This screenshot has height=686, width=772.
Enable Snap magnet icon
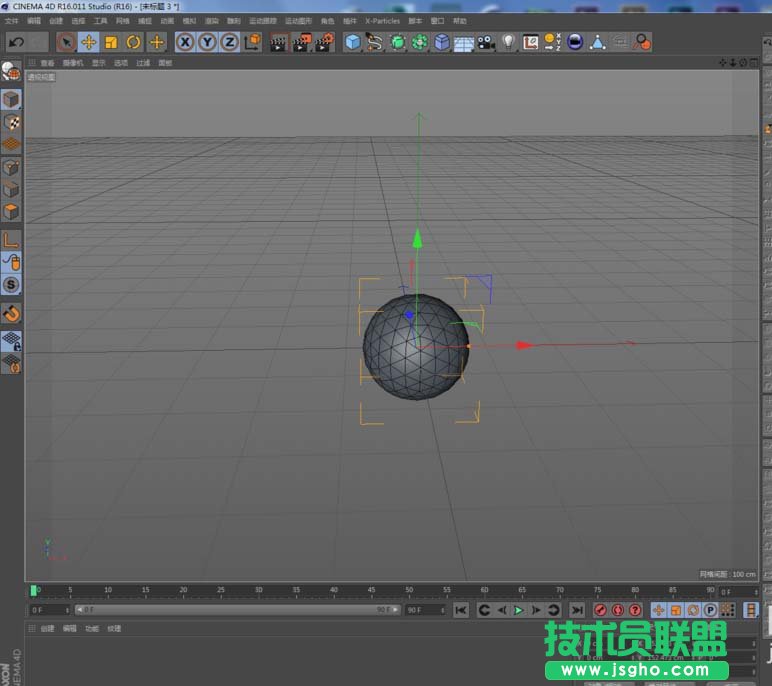[x=11, y=313]
